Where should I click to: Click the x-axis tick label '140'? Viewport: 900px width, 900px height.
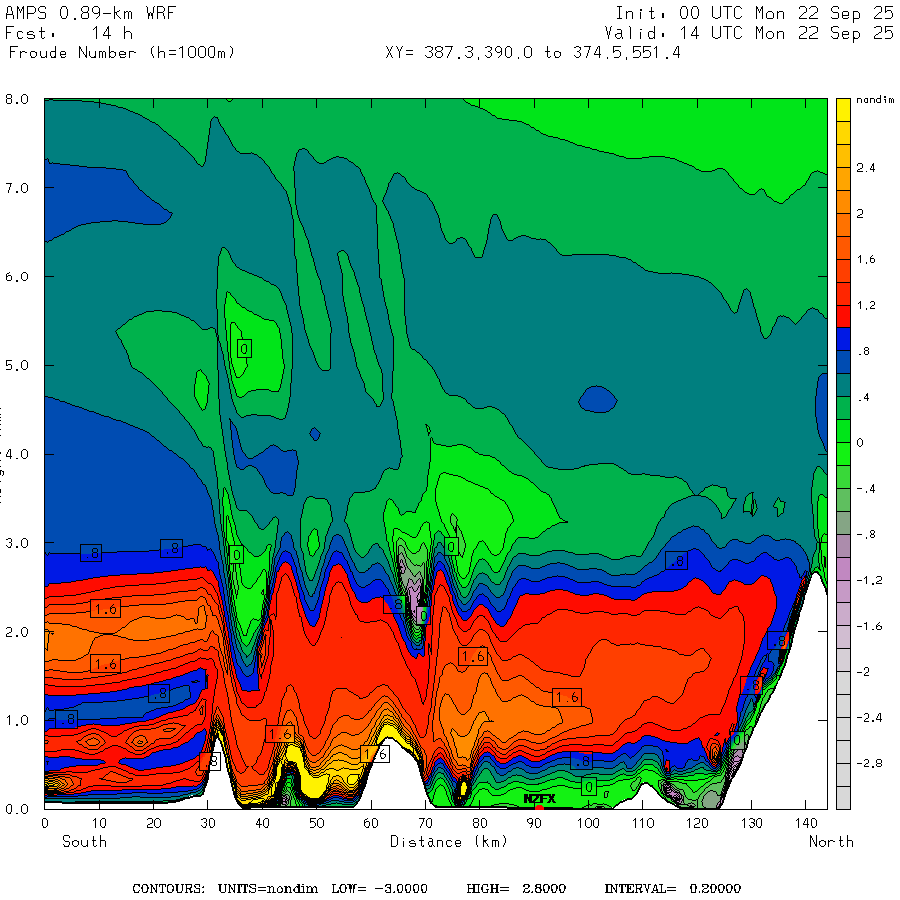[x=806, y=823]
